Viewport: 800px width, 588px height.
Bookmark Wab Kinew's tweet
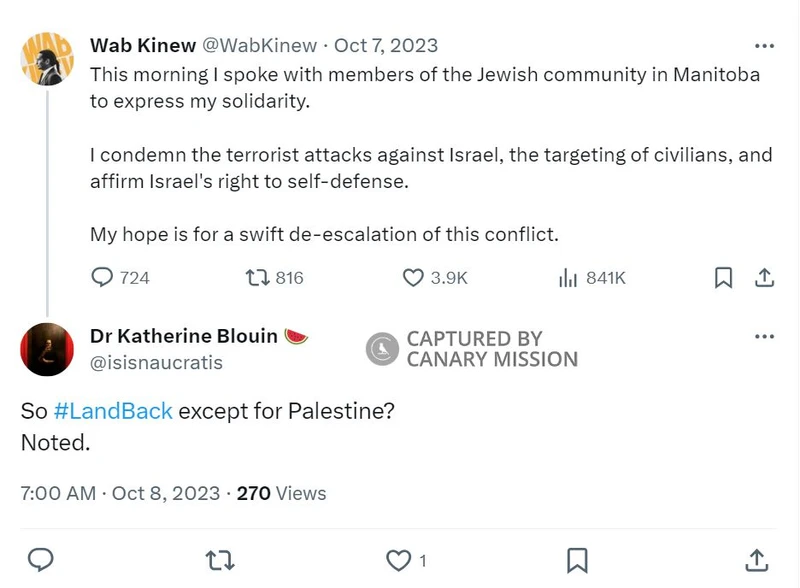tap(724, 278)
